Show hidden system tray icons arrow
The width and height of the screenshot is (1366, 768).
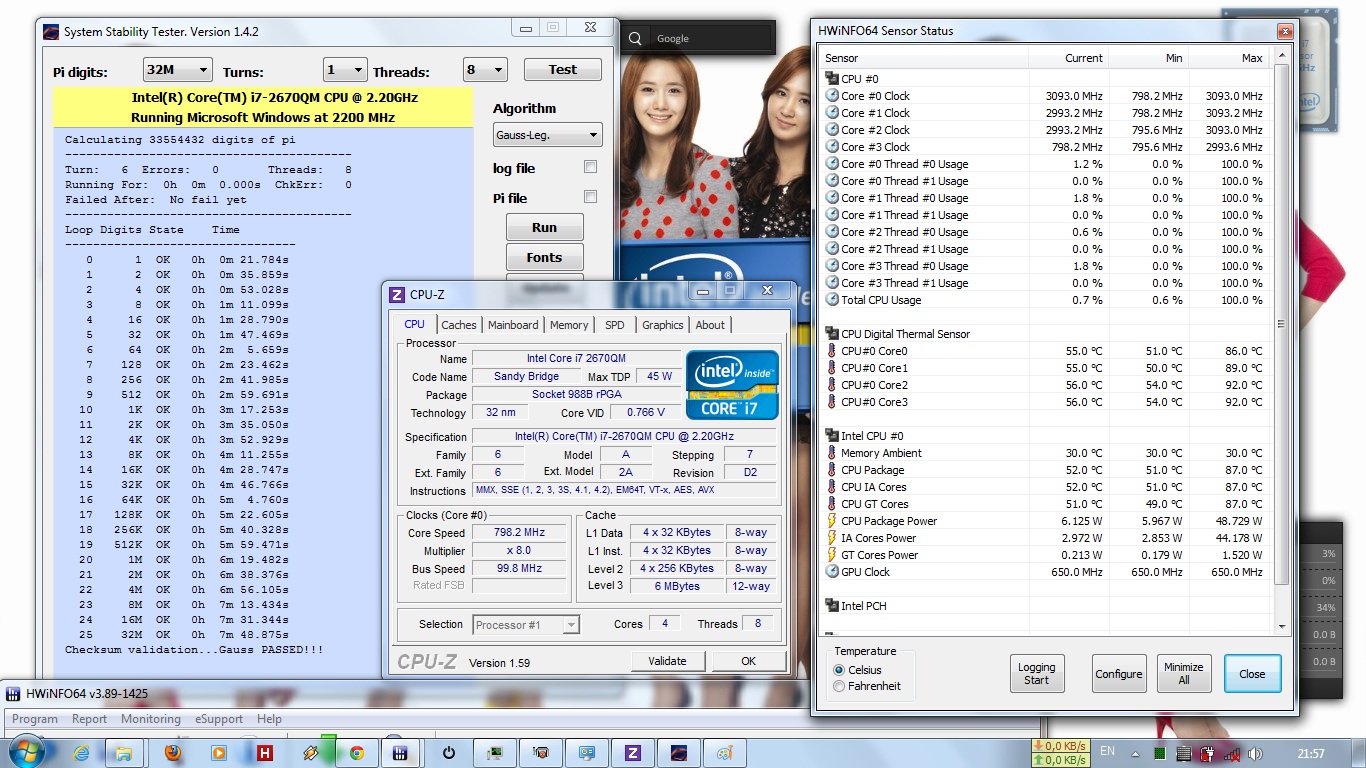pyautogui.click(x=1136, y=753)
